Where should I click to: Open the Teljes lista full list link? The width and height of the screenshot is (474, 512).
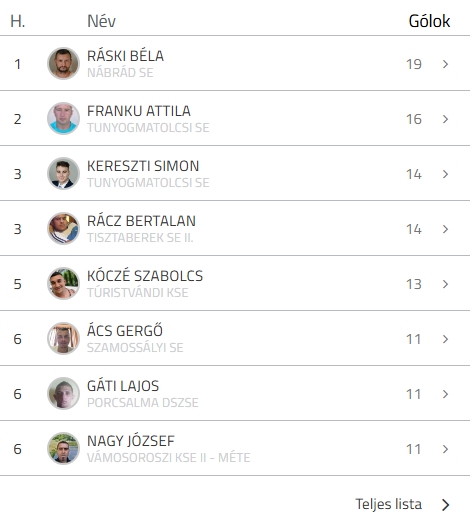(389, 504)
